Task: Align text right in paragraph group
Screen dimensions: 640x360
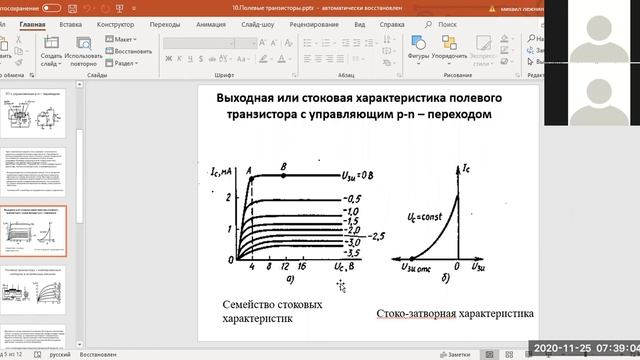Action: [x=329, y=59]
